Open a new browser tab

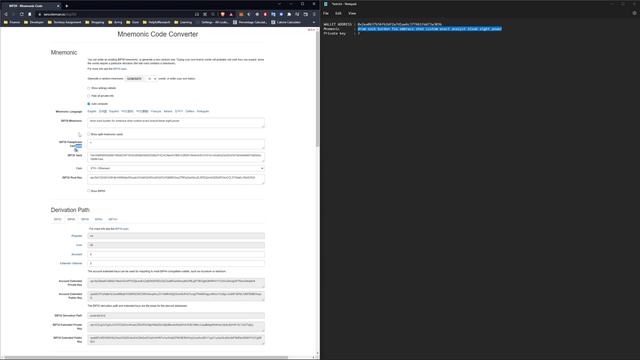67,6
